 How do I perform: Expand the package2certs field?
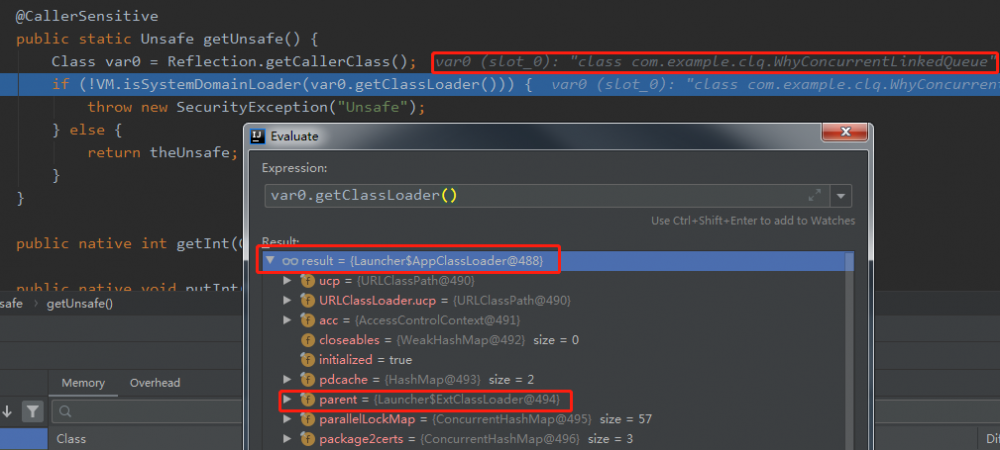(288, 439)
